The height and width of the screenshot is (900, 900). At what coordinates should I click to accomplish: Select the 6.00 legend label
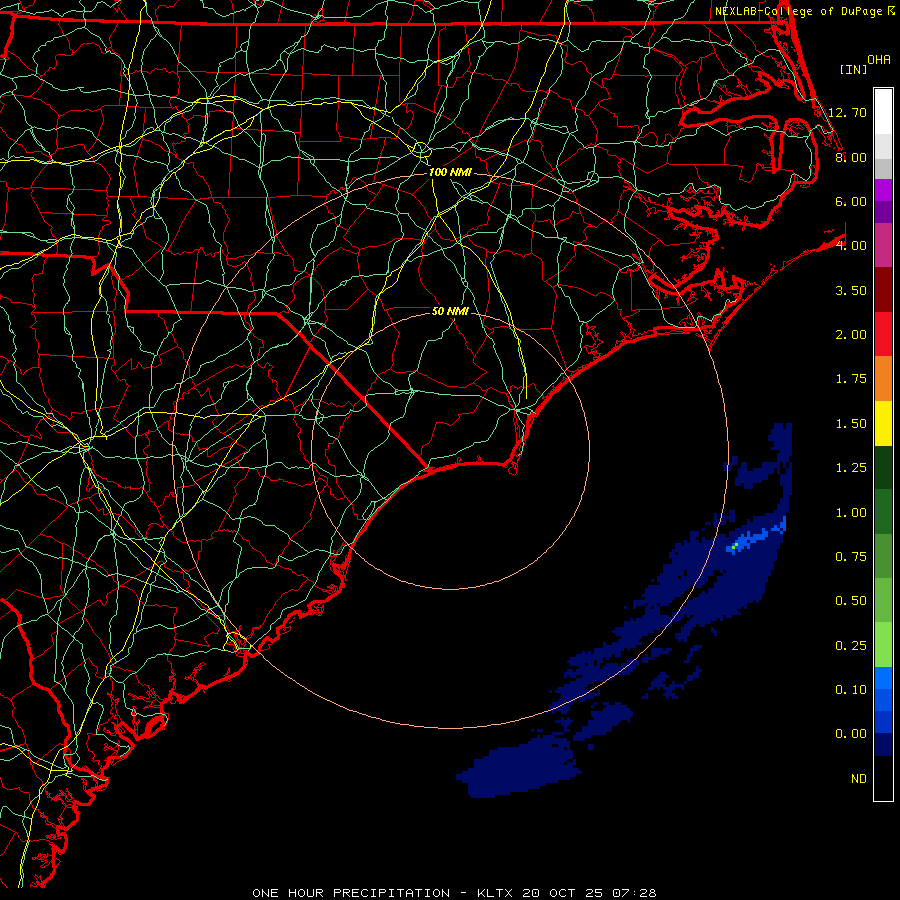click(x=851, y=201)
